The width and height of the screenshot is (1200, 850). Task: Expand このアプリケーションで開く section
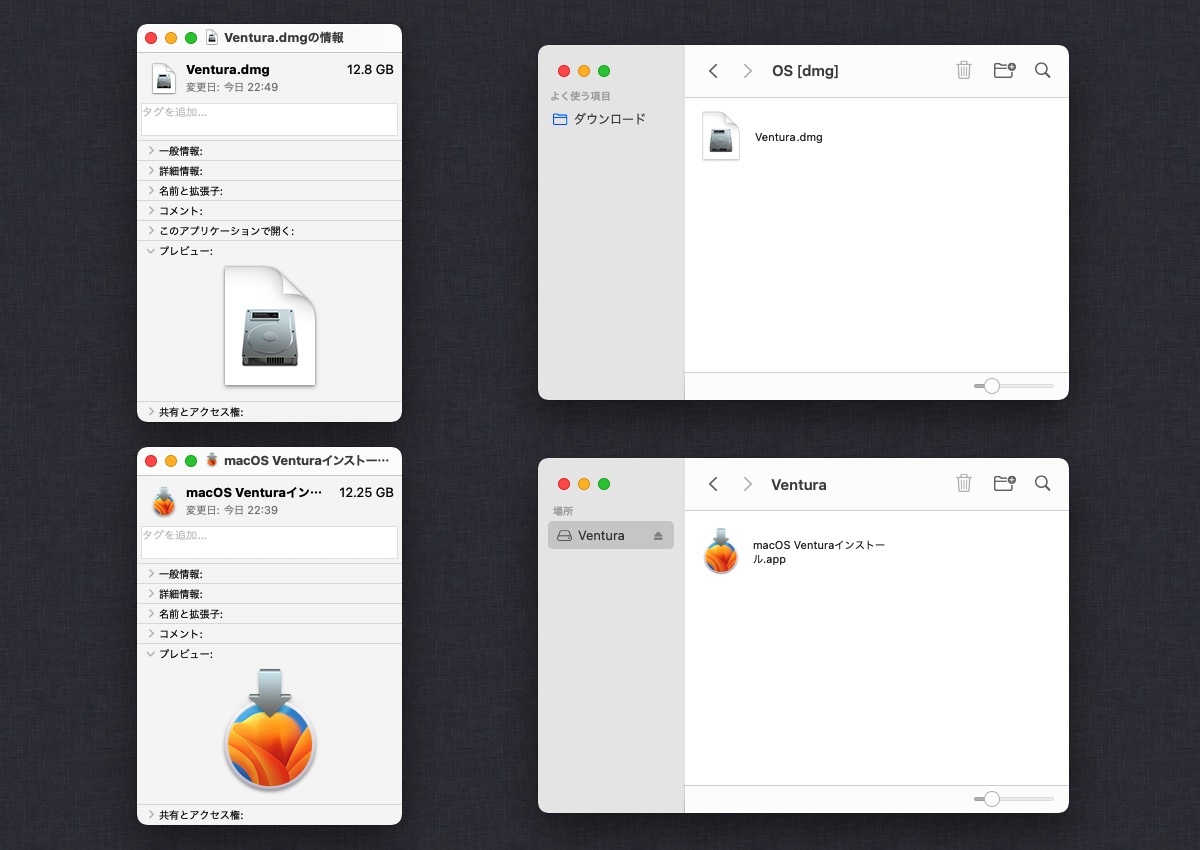[151, 231]
